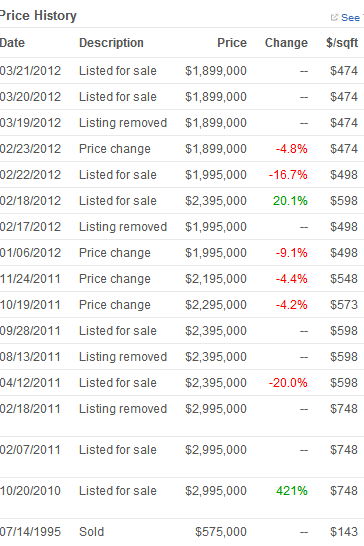
Task: Select the 02/17/2012 Listing removed row
Action: (x=182, y=227)
